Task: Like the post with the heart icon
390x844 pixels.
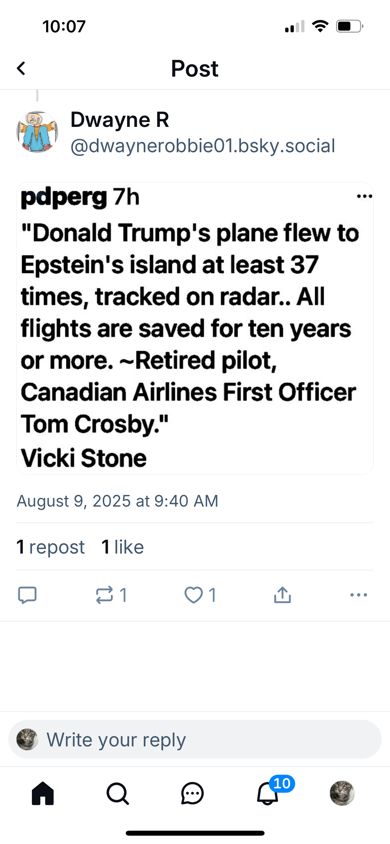Action: tap(192, 595)
